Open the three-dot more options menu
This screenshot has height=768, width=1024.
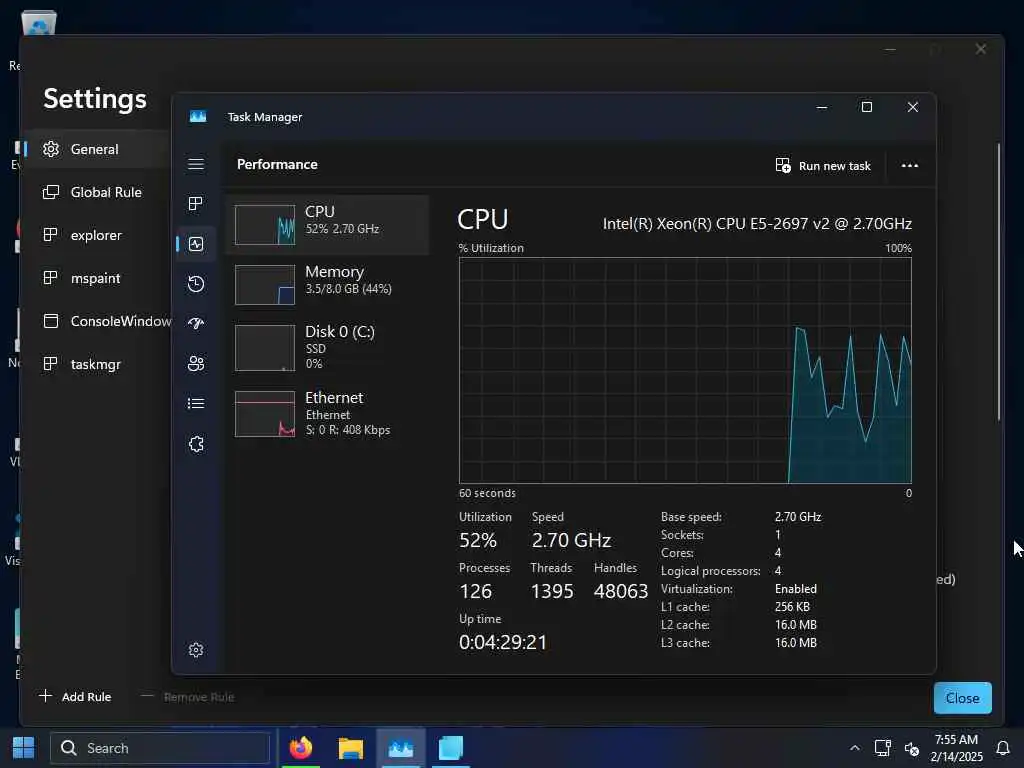[910, 166]
